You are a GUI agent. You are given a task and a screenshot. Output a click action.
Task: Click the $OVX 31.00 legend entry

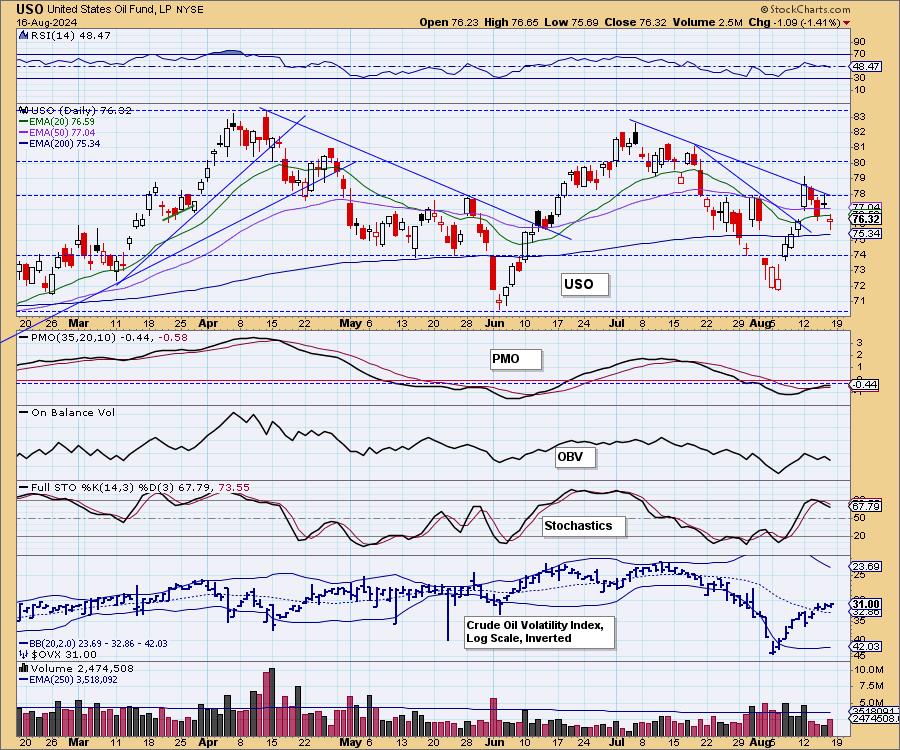[58, 655]
